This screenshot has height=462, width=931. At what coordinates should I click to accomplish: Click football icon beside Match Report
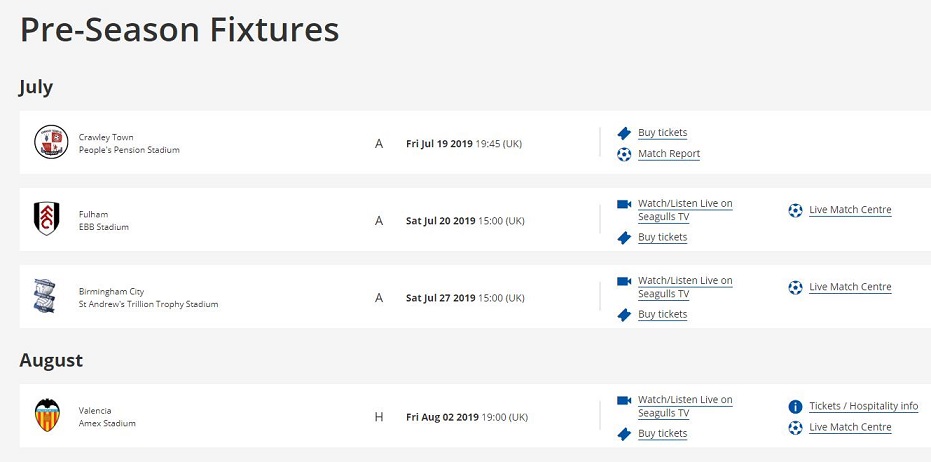coord(623,154)
